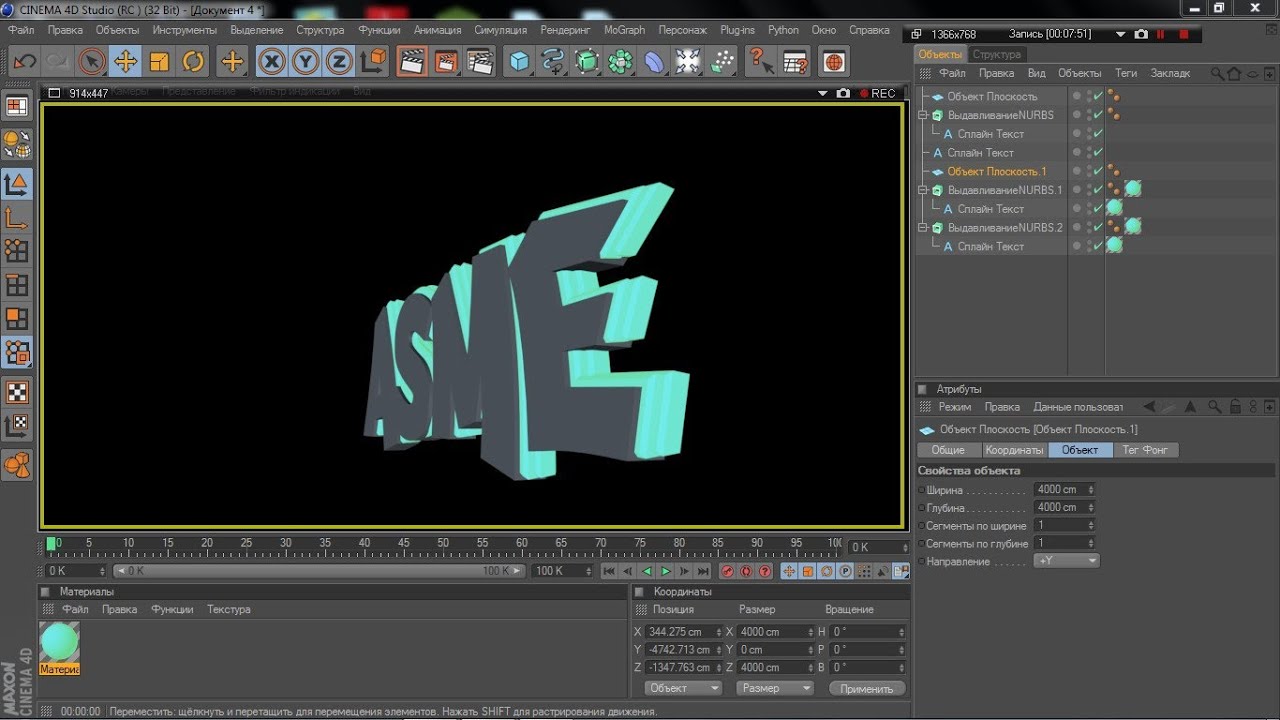This screenshot has height=720, width=1280.
Task: Open the render settings clapperboard icon
Action: coord(481,62)
